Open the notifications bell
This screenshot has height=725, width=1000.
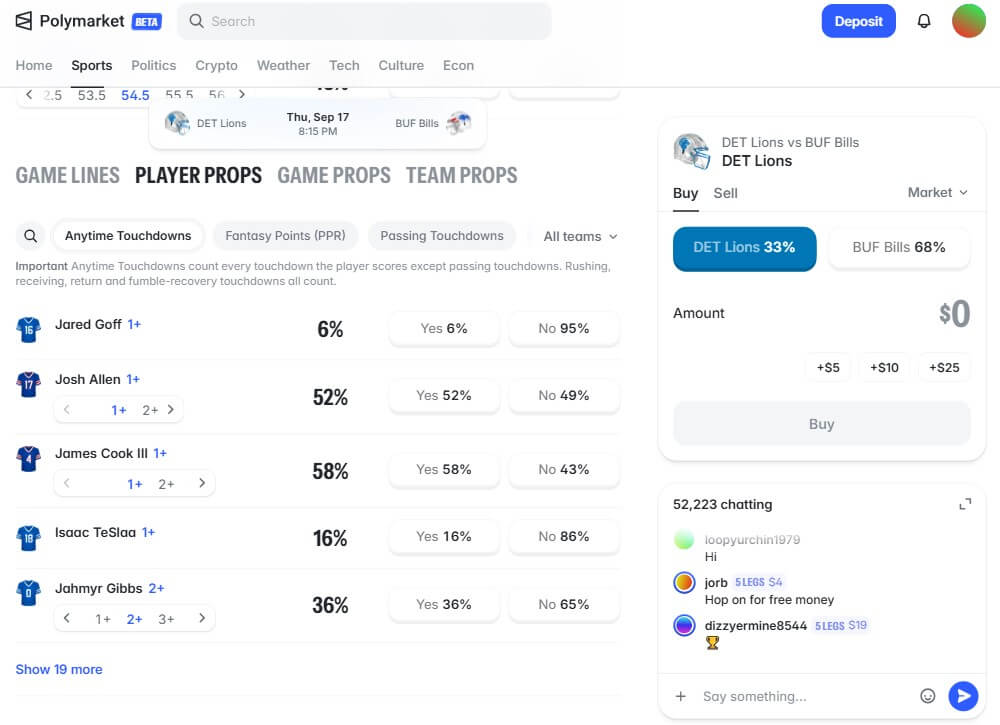pos(923,21)
